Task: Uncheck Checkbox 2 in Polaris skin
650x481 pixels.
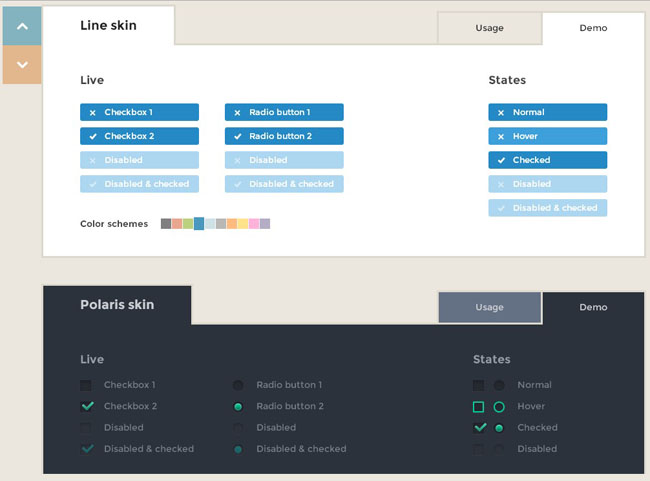Action: click(87, 406)
